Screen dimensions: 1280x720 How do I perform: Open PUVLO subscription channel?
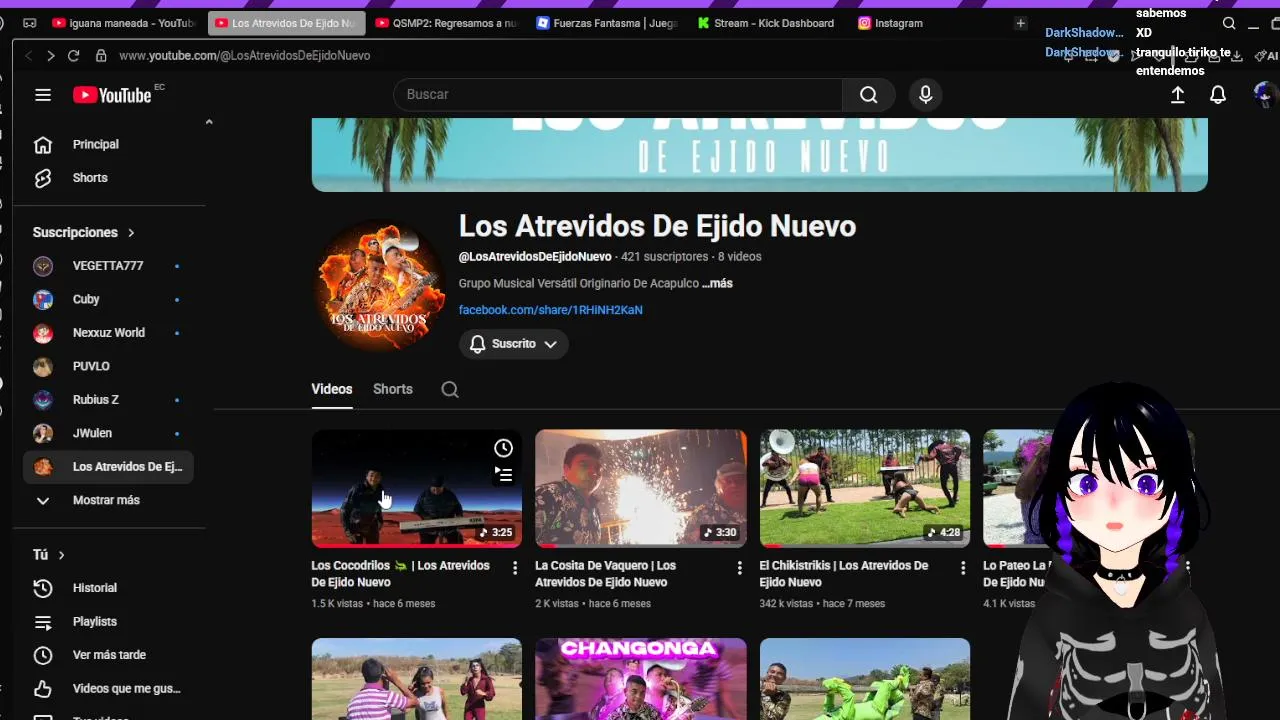click(108, 366)
